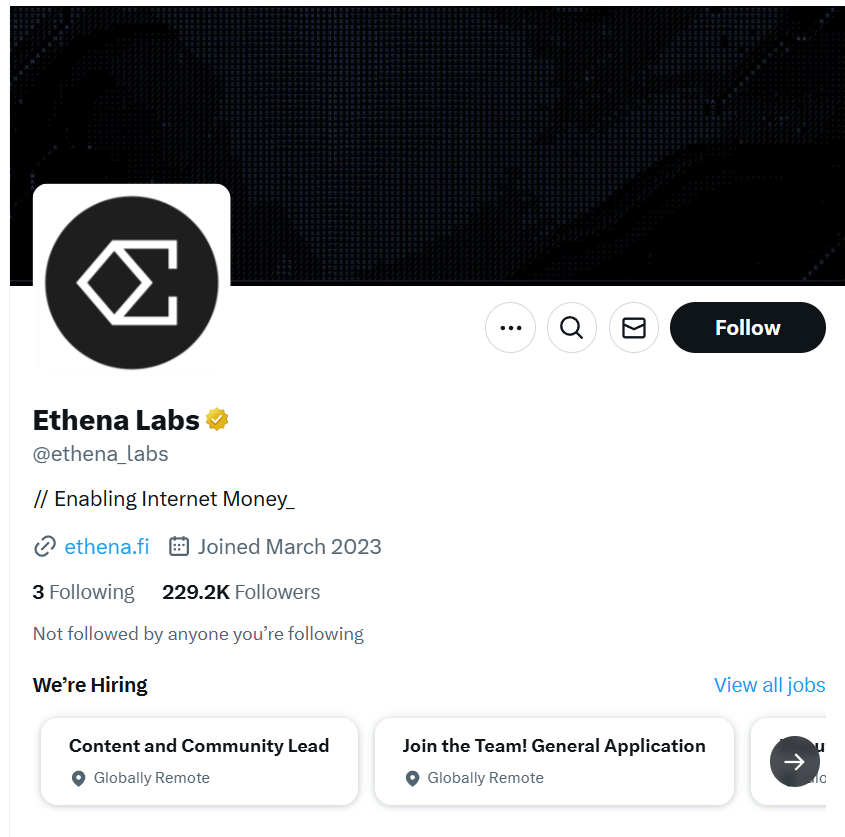Open the 3 Following list
845x837 pixels.
[83, 592]
